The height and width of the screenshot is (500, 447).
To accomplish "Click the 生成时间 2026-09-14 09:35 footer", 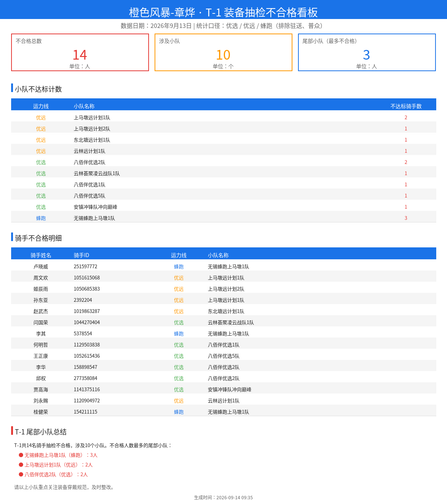I will (223, 497).
